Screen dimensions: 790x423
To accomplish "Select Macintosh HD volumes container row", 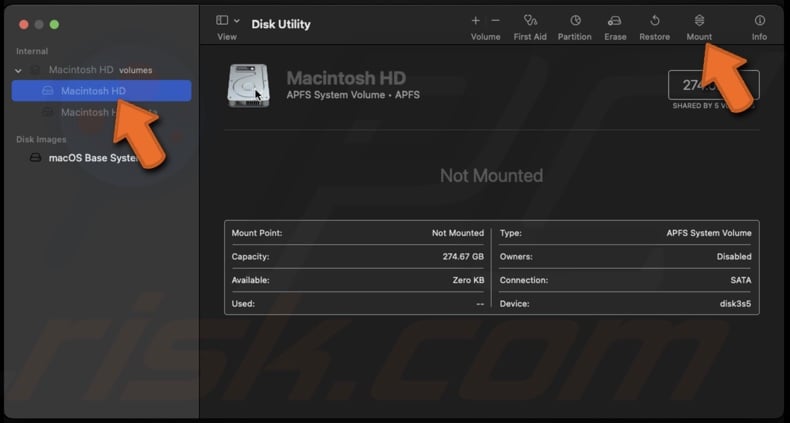I will pyautogui.click(x=101, y=70).
